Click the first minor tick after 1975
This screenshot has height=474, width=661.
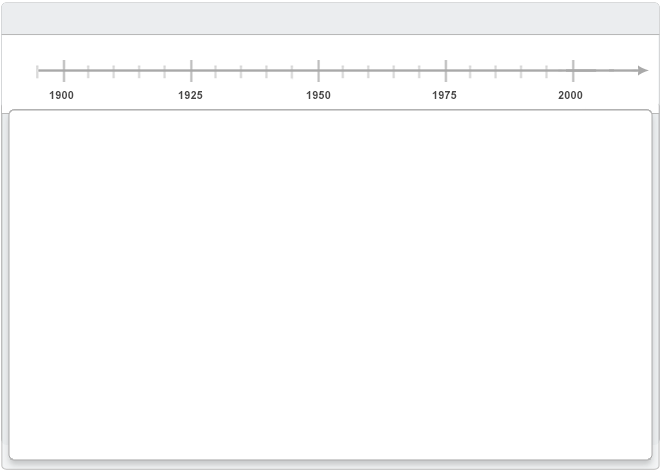(x=470, y=71)
